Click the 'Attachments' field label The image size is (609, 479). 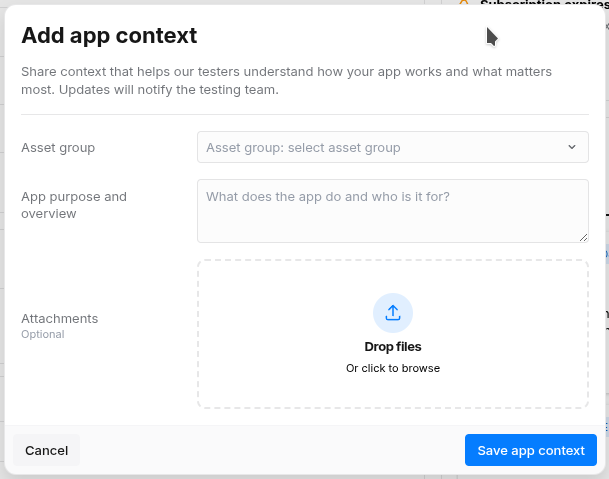click(59, 319)
